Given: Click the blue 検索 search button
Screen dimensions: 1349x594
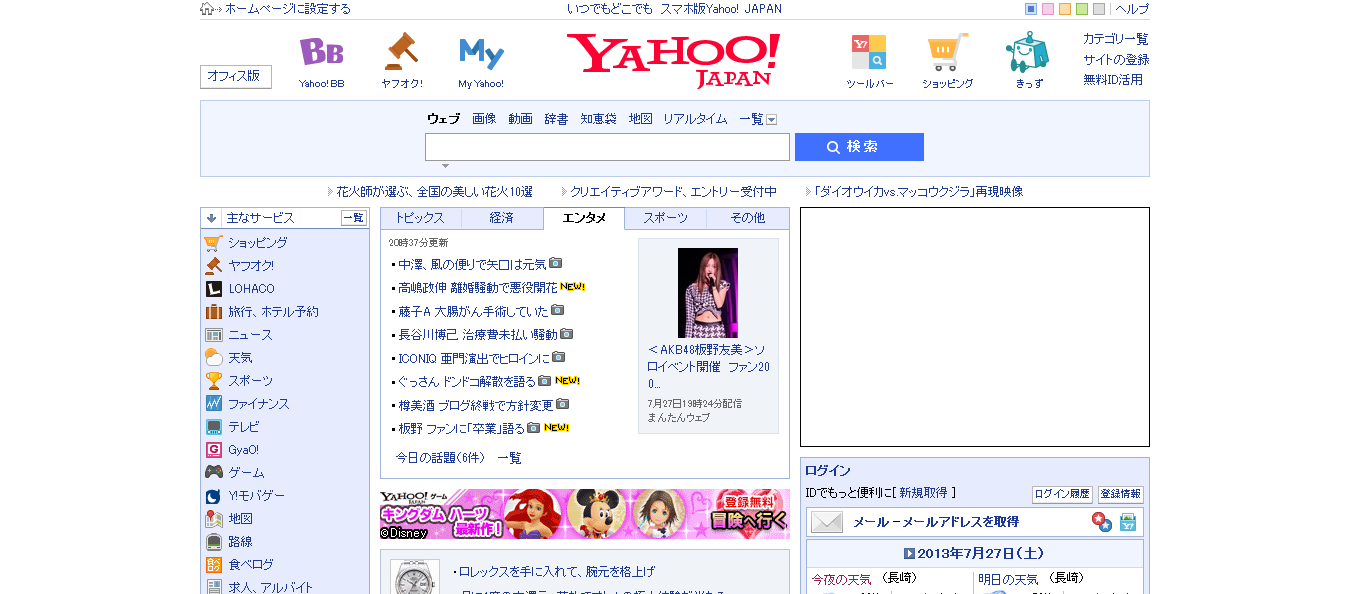Looking at the screenshot, I should click(x=859, y=147).
